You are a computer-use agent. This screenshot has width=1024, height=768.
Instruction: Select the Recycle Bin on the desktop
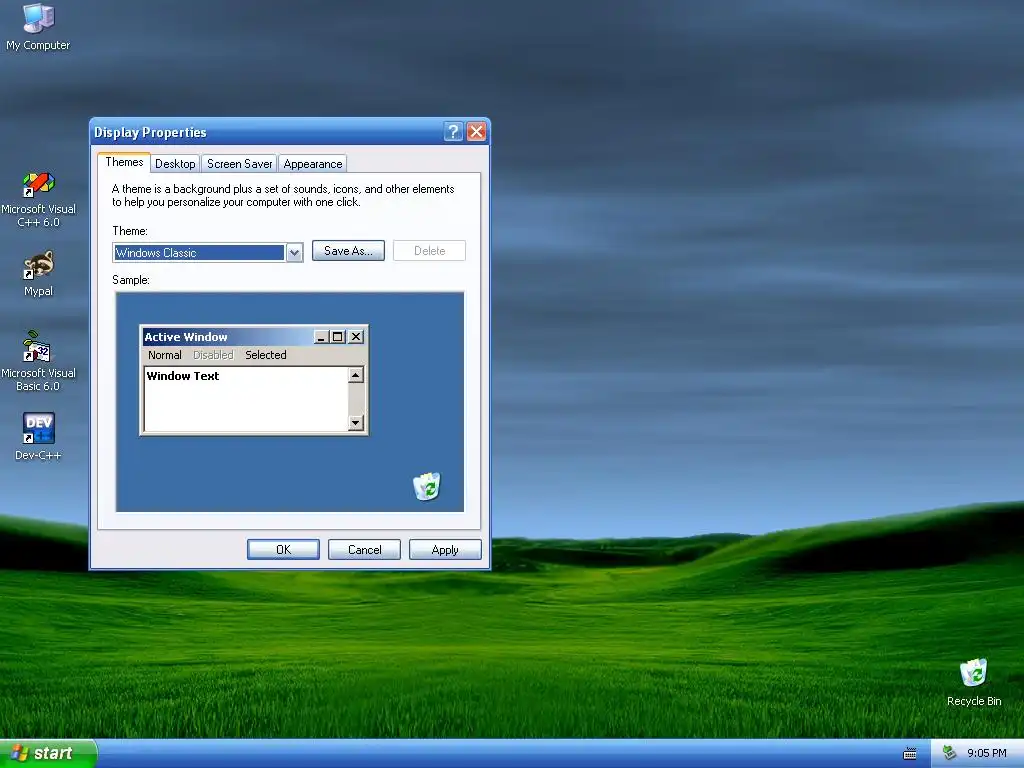973,682
